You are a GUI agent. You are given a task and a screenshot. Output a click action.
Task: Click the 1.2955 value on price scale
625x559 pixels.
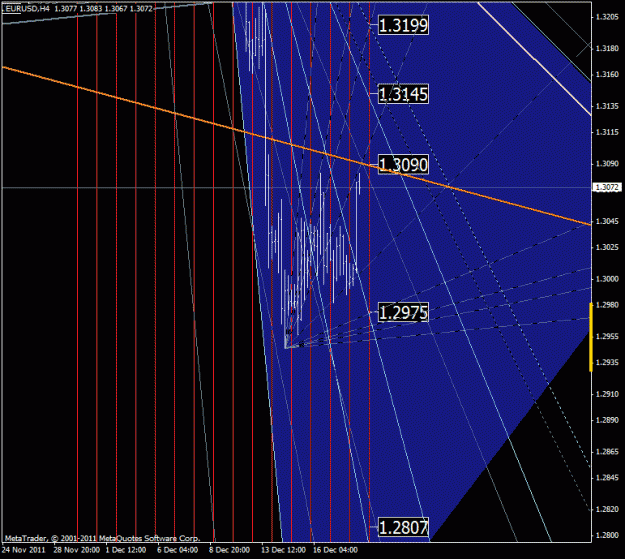pos(607,336)
